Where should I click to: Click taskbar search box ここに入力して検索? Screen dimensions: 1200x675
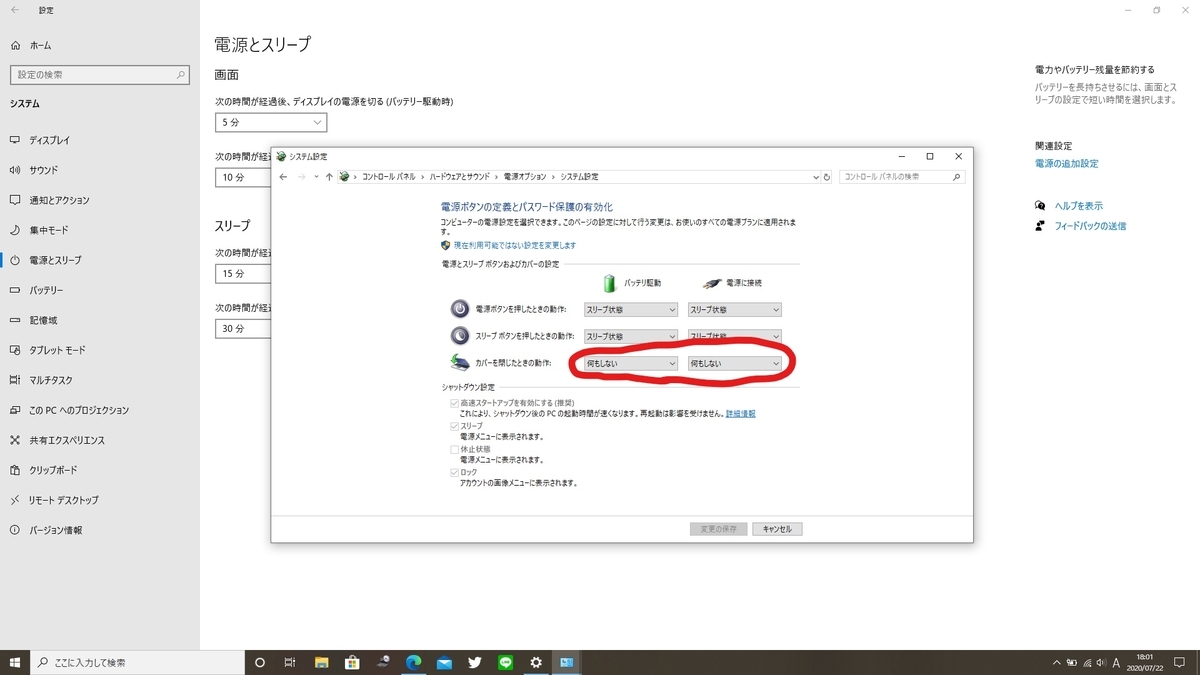137,662
